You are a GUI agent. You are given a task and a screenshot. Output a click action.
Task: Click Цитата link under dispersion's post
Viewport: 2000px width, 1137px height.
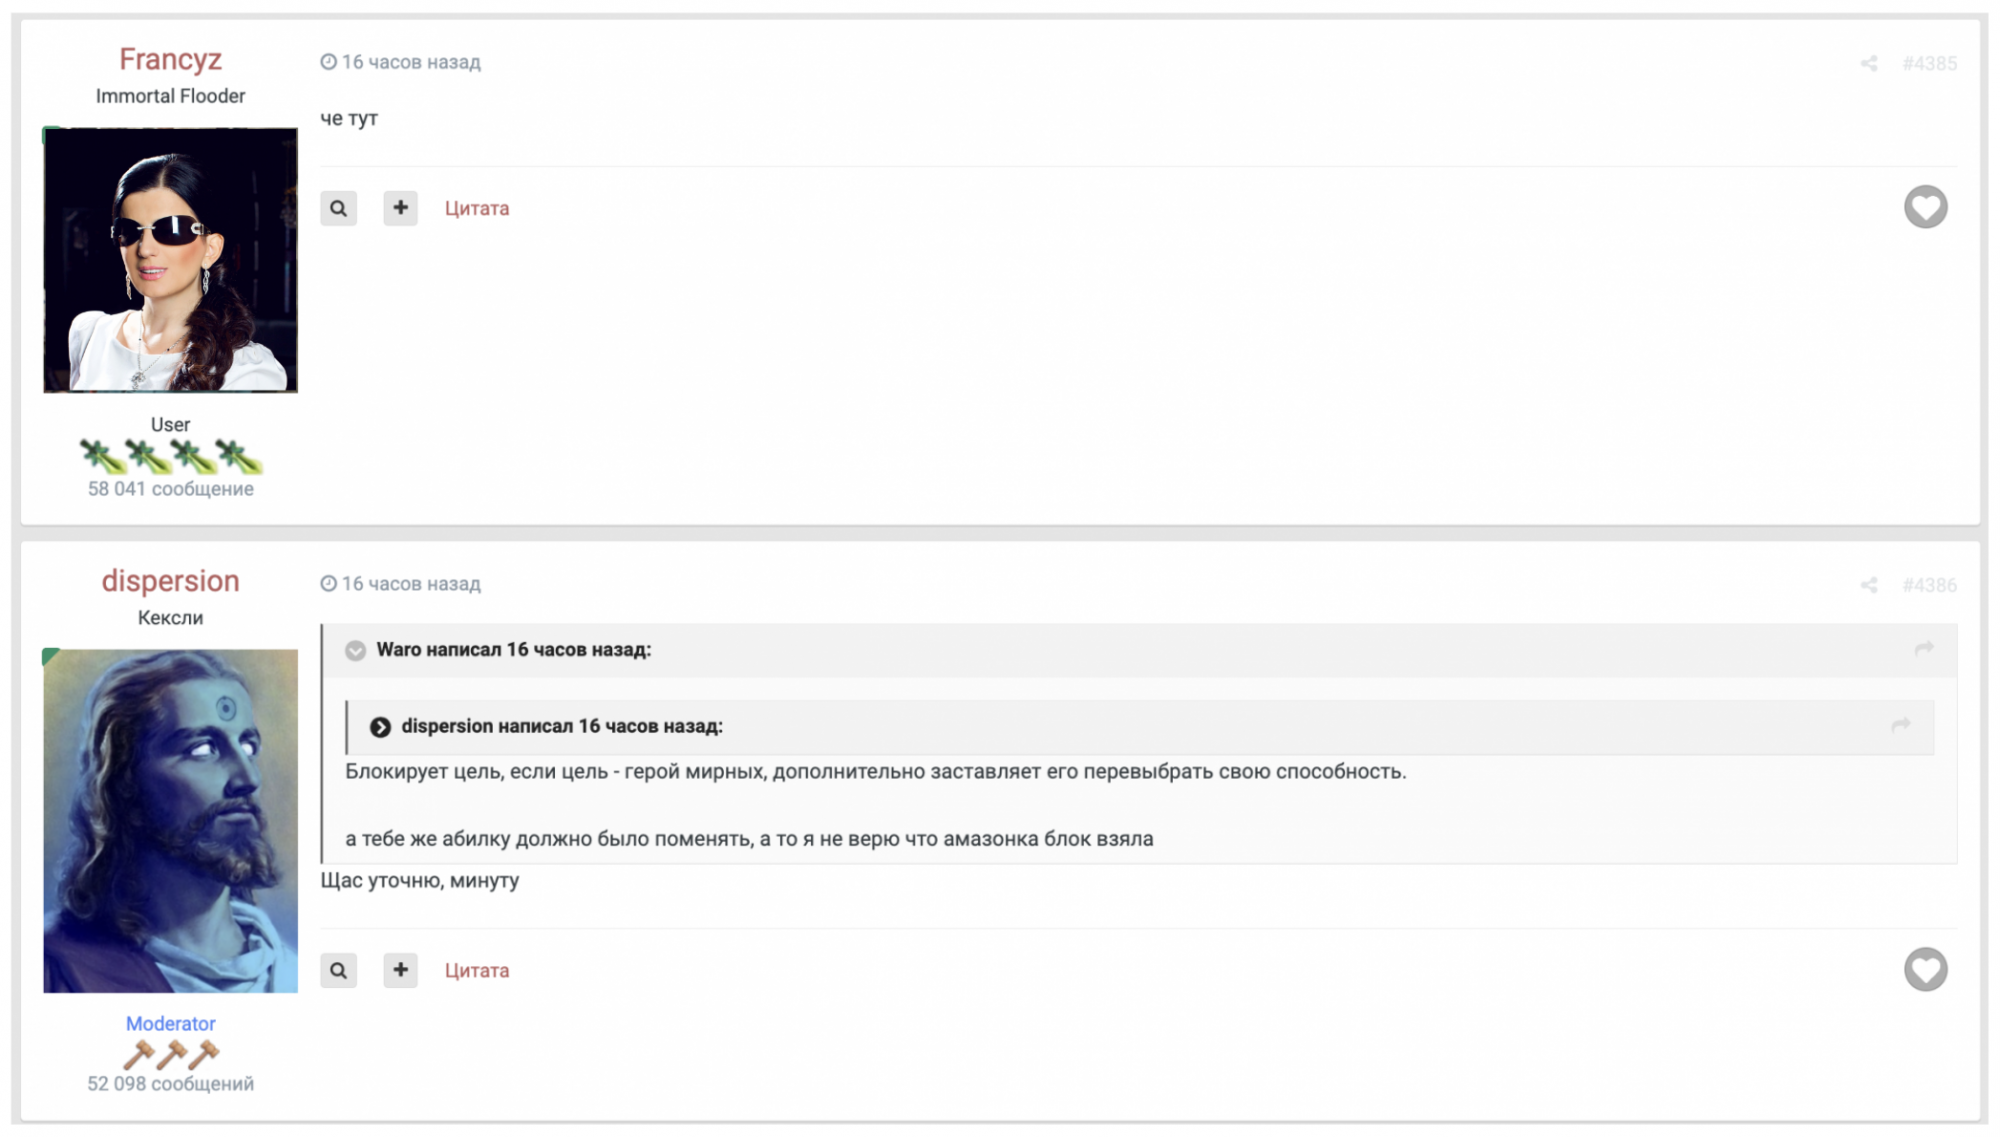(477, 970)
